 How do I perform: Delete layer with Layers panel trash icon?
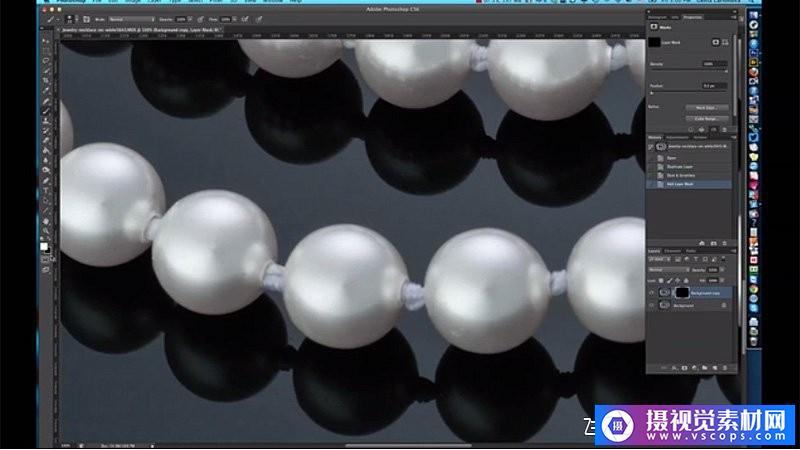pos(724,368)
